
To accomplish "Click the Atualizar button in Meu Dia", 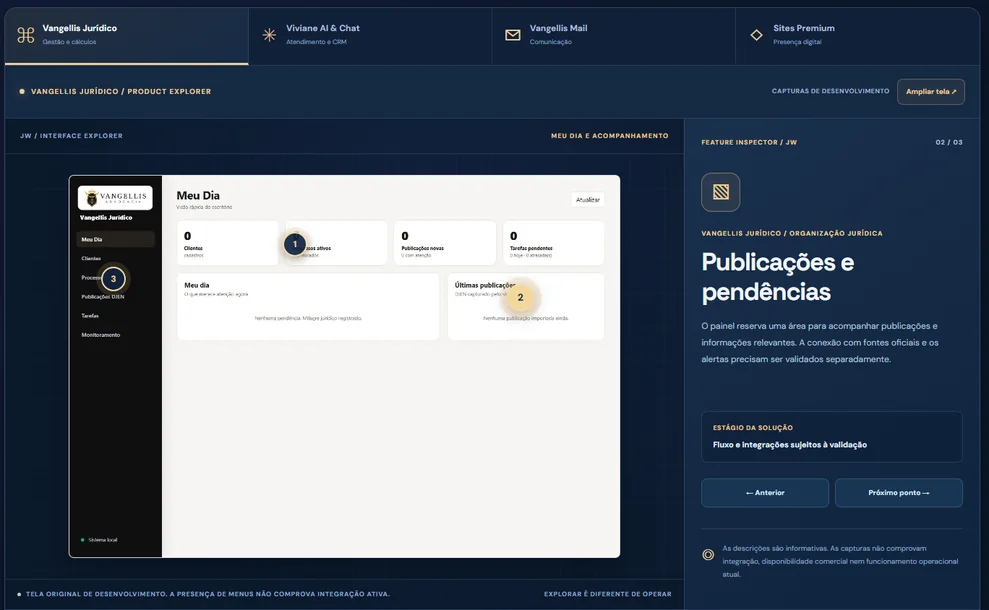I will 588,199.
